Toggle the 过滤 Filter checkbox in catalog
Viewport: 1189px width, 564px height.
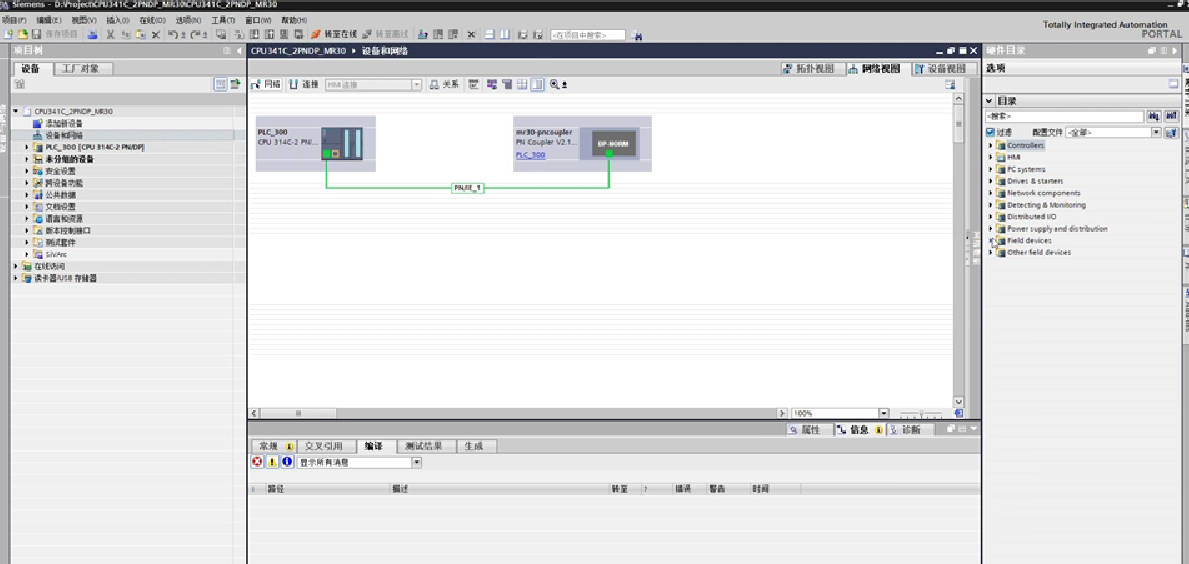(x=990, y=132)
